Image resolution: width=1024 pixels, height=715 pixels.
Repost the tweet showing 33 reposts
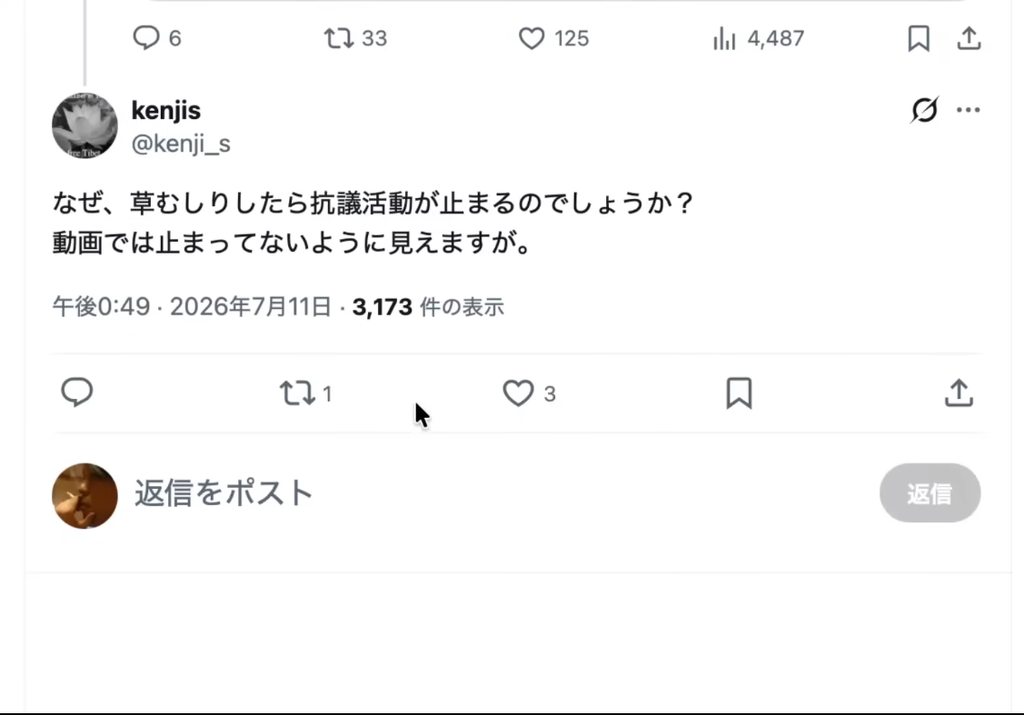click(355, 38)
